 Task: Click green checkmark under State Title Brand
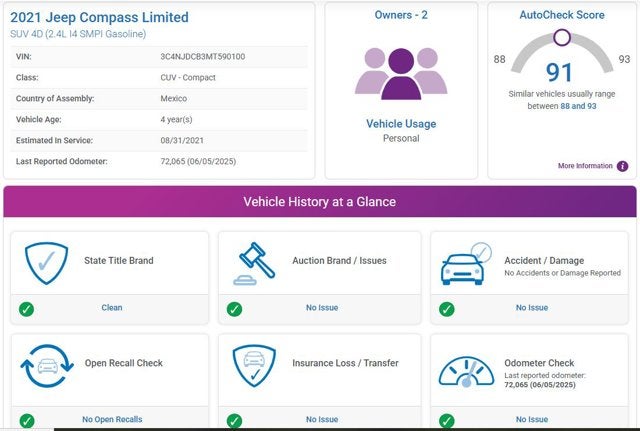tap(27, 308)
